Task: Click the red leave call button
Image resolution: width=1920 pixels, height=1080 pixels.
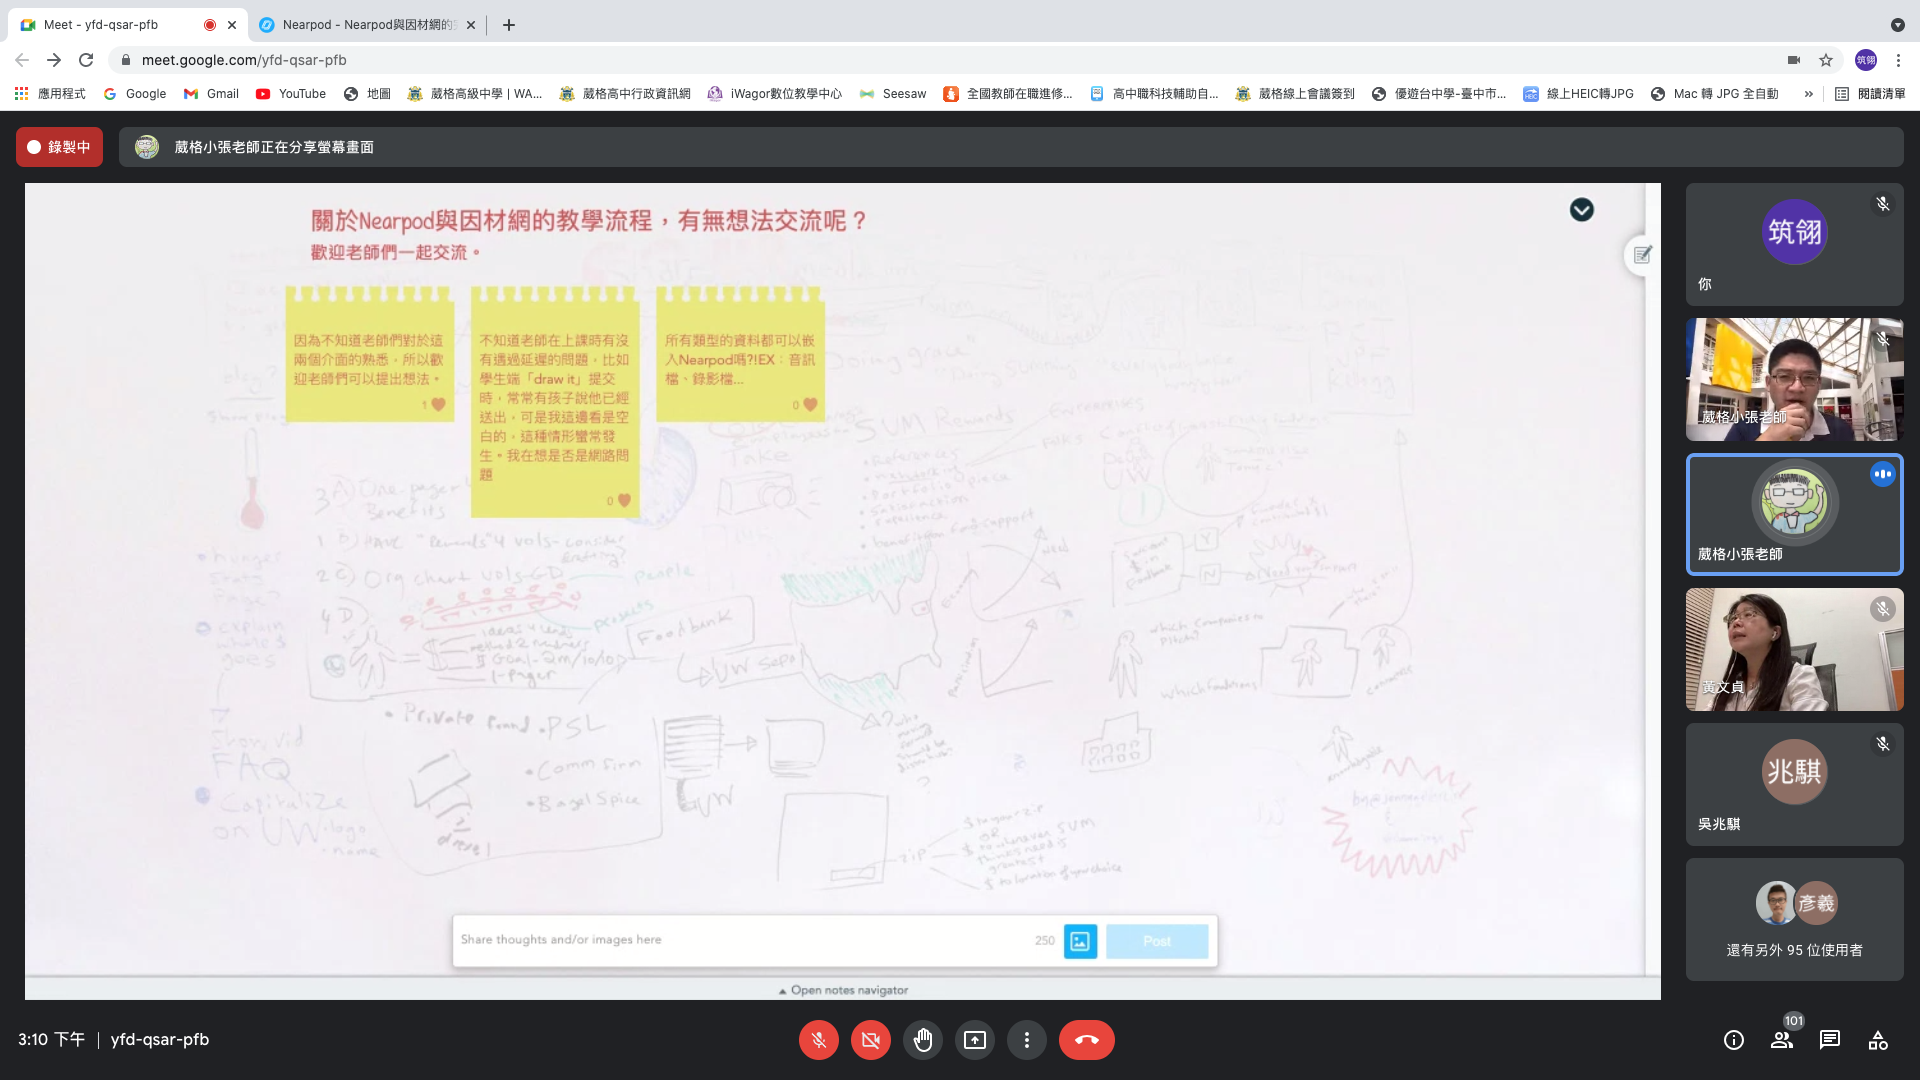Action: (x=1086, y=1040)
